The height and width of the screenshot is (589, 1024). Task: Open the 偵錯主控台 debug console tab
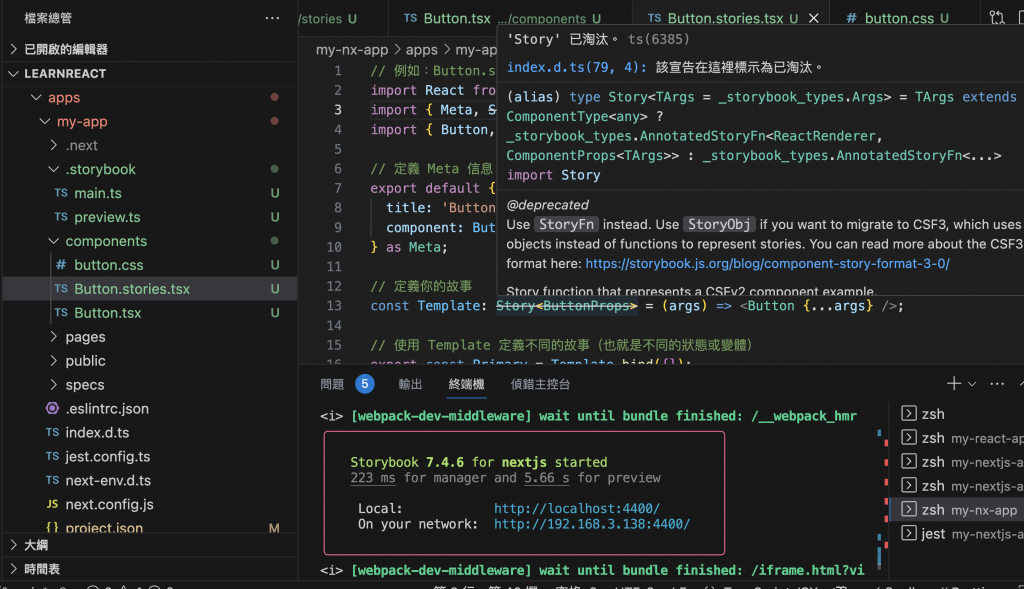point(540,384)
